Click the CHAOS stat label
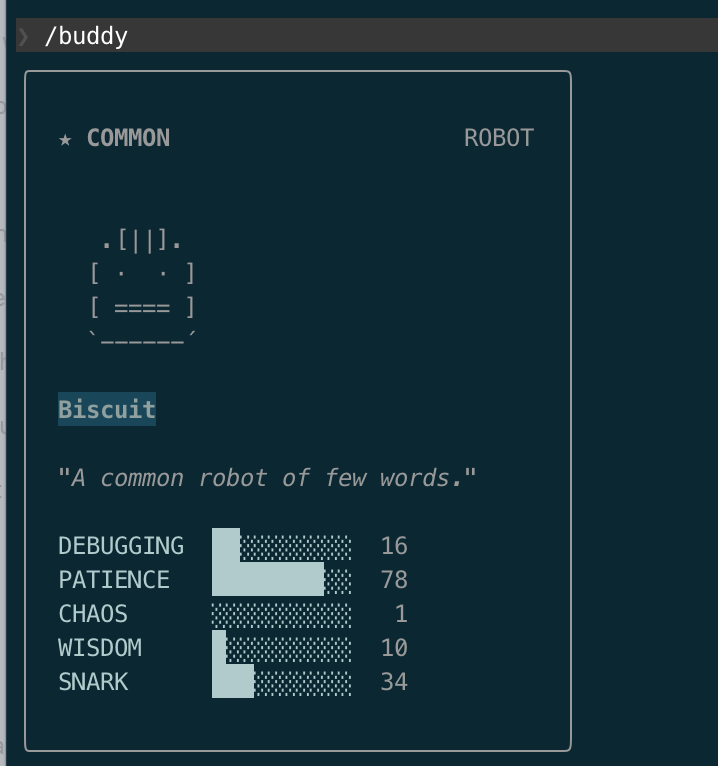718x766 pixels. (x=93, y=614)
